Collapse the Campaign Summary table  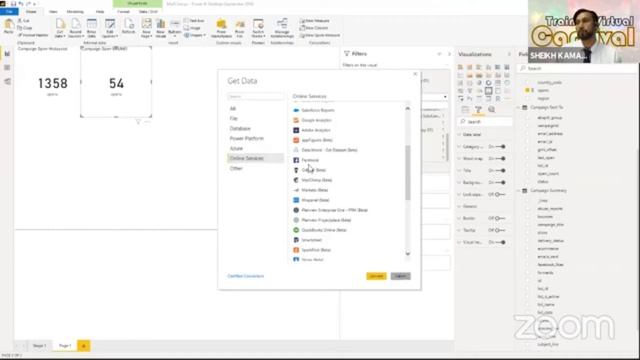click(518, 191)
